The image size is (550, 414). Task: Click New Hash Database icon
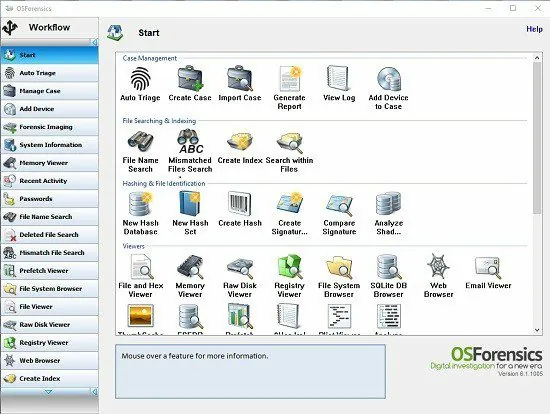click(140, 204)
